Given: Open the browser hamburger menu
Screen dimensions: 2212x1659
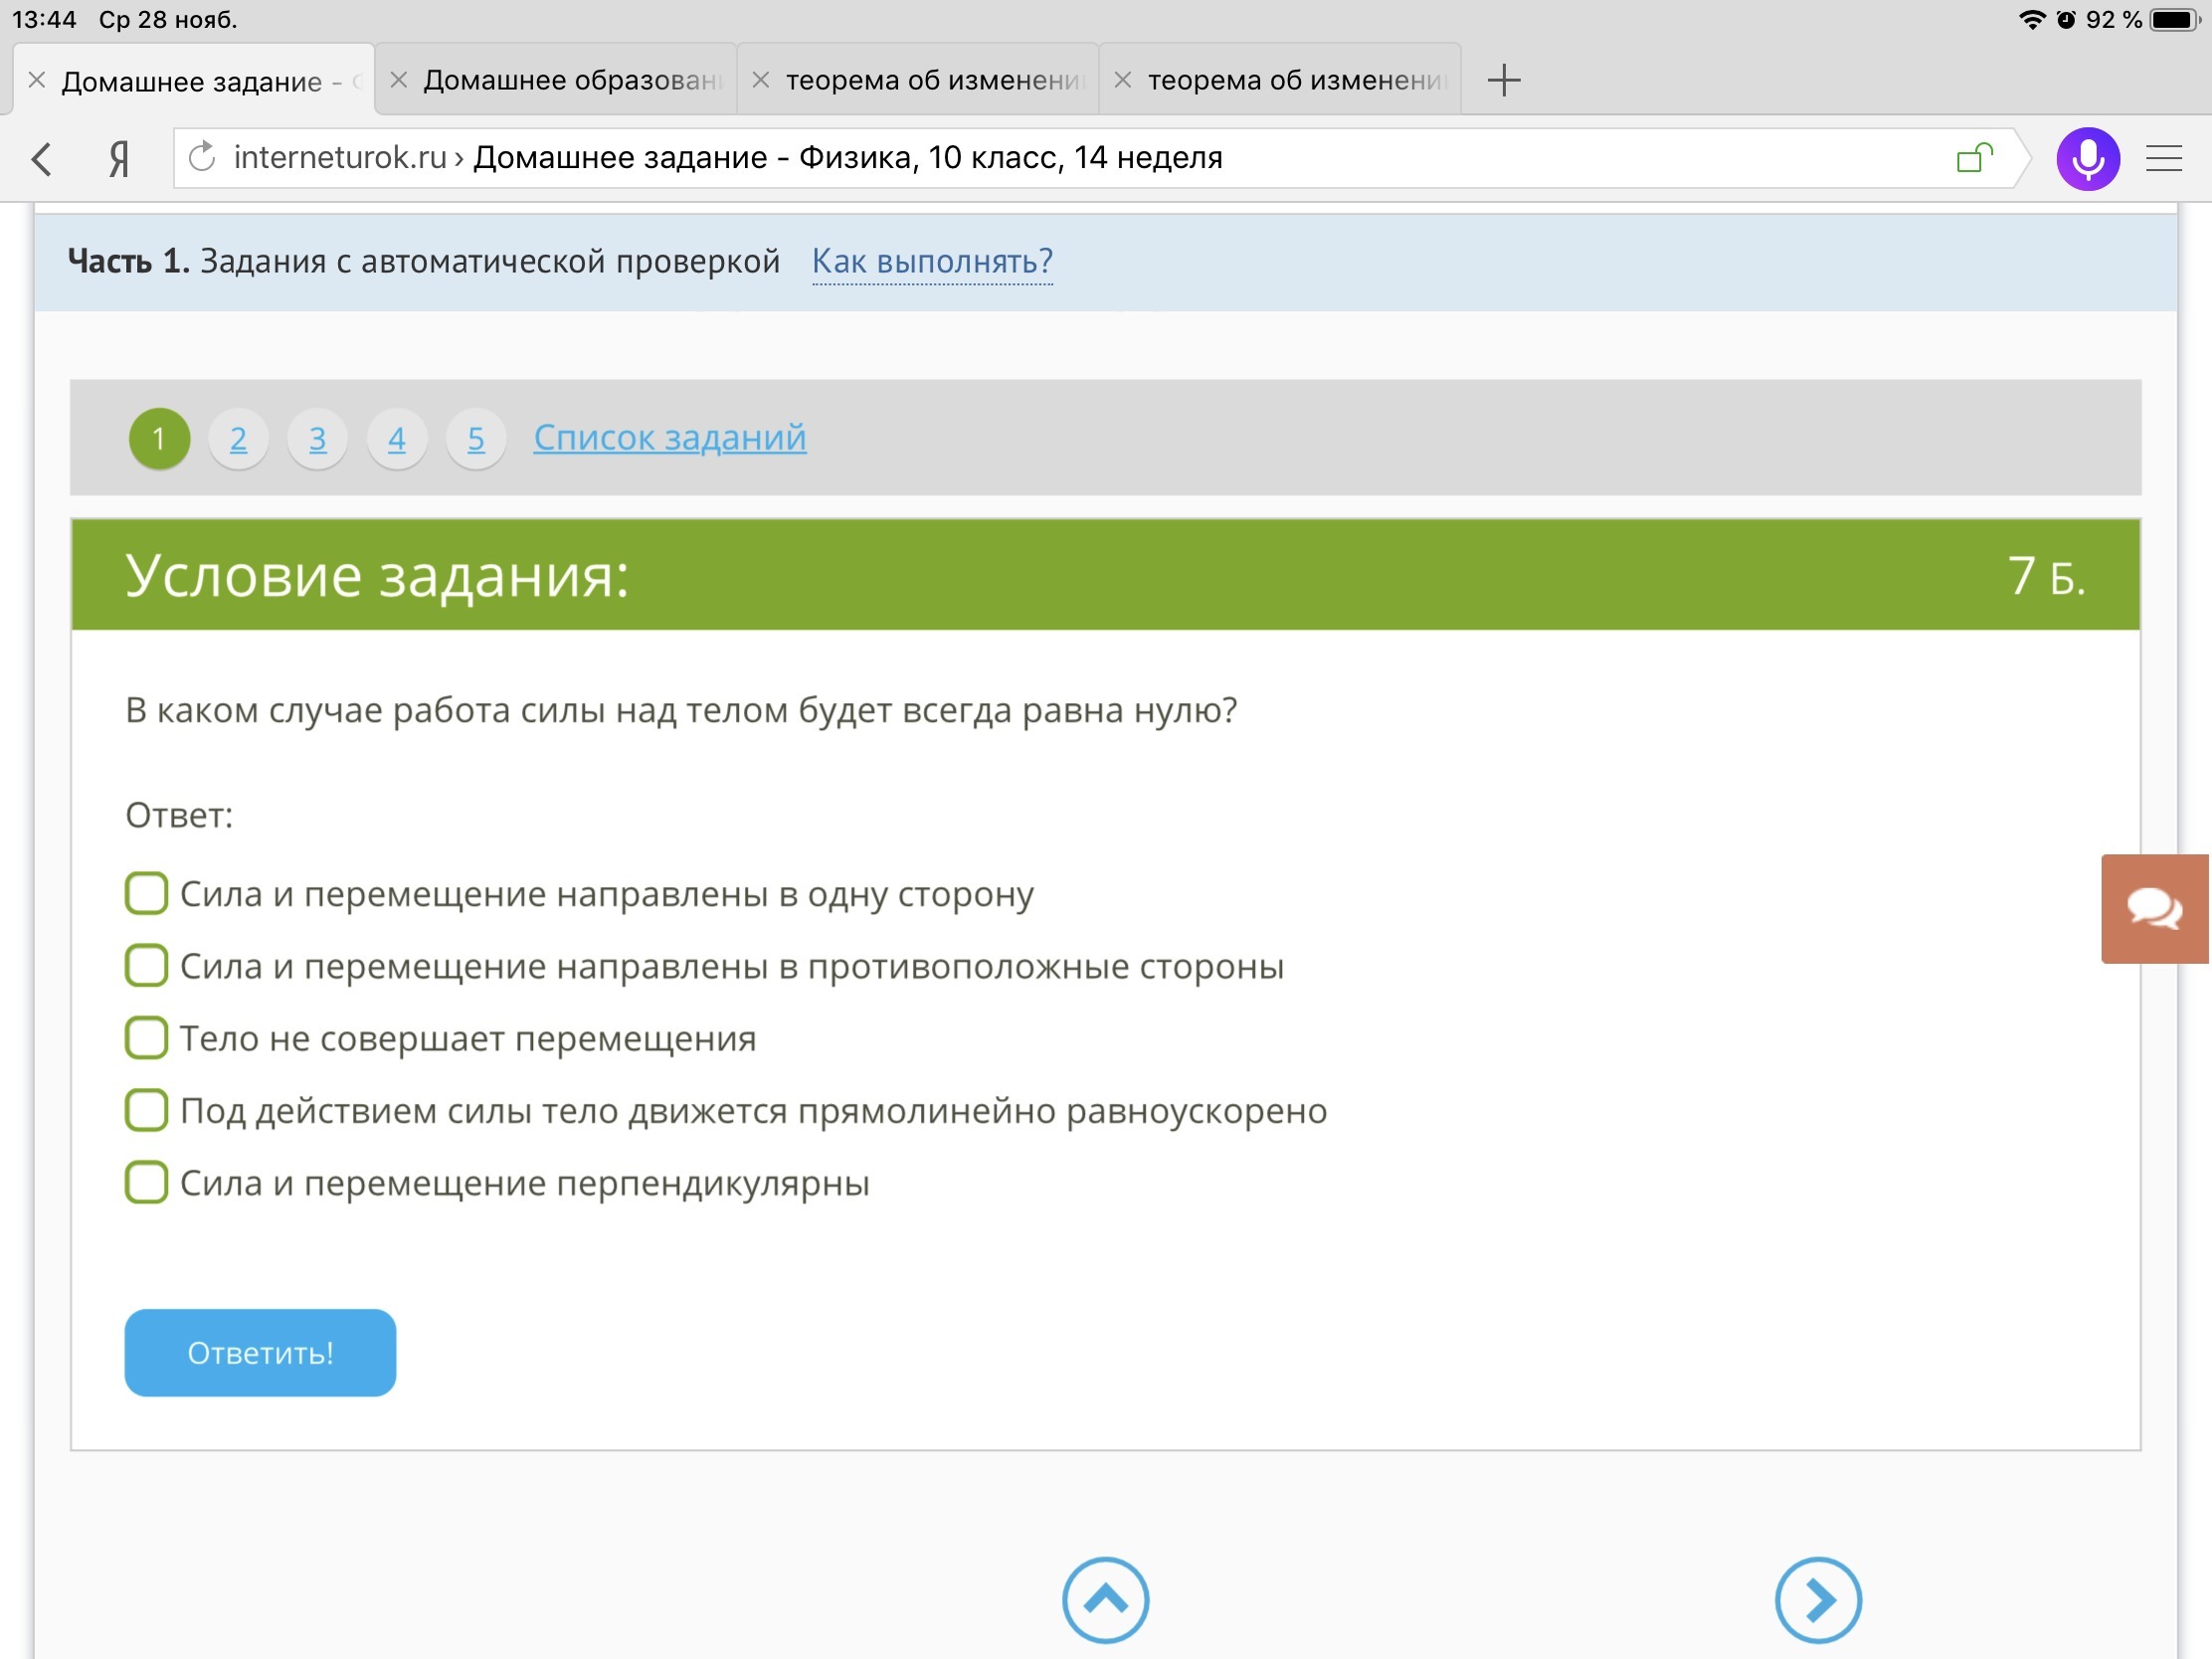Looking at the screenshot, I should pyautogui.click(x=2163, y=158).
